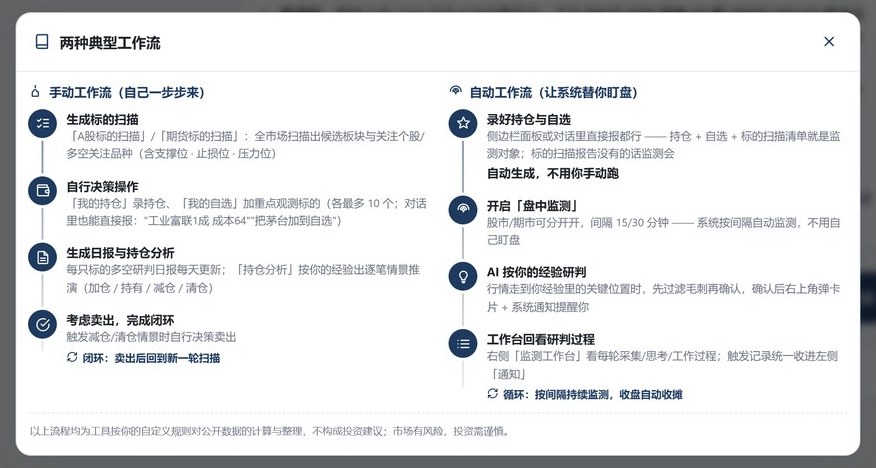
Task: Click the lightbulb icon for AI 按你的经验研判
Action: [x=463, y=276]
